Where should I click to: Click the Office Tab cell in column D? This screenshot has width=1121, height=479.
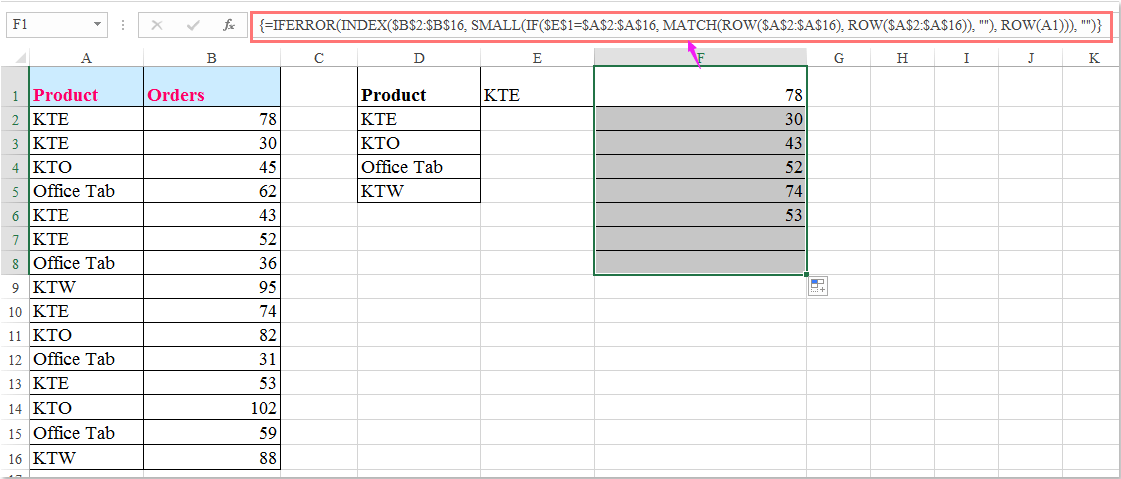tap(418, 167)
